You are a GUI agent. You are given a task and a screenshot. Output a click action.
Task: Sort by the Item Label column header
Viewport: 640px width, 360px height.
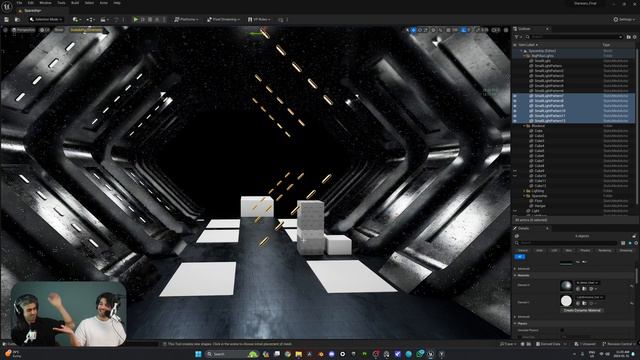point(527,44)
